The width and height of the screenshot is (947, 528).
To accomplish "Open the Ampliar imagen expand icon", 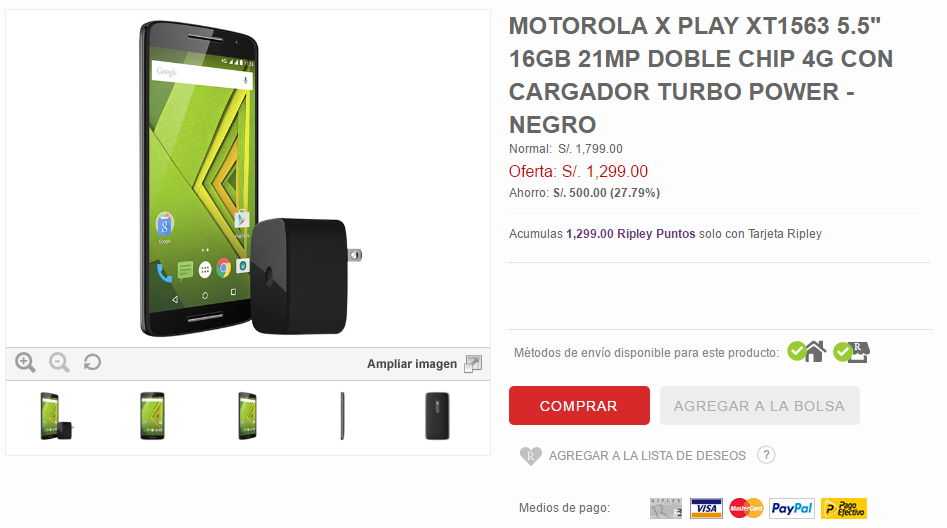I will [473, 364].
